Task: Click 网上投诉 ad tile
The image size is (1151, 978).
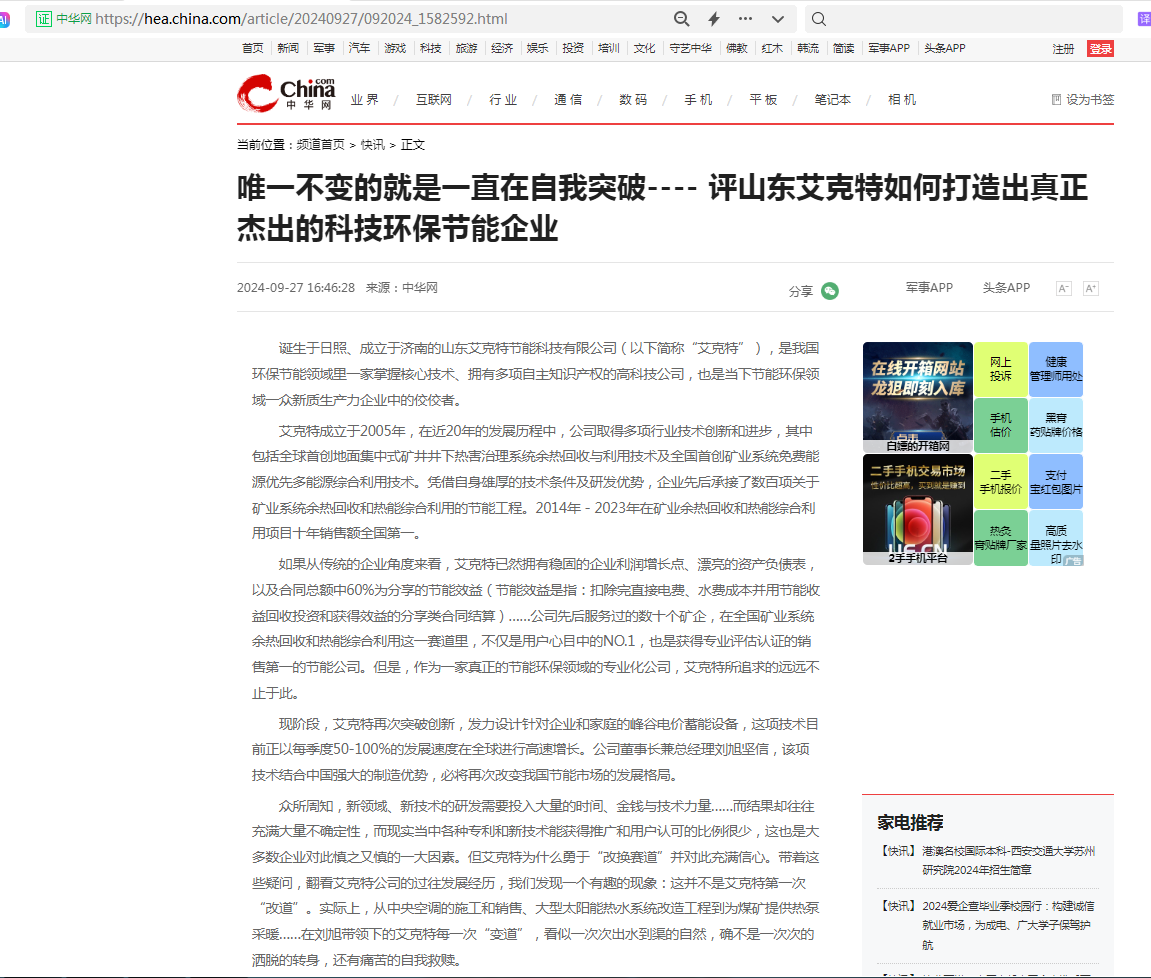Action: 1001,369
